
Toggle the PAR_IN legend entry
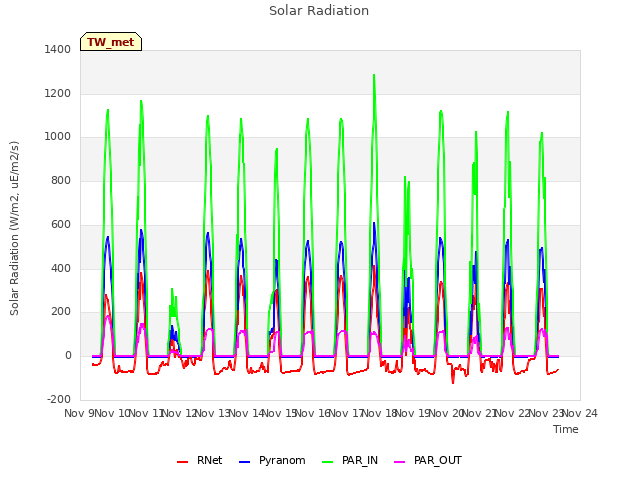[350, 461]
